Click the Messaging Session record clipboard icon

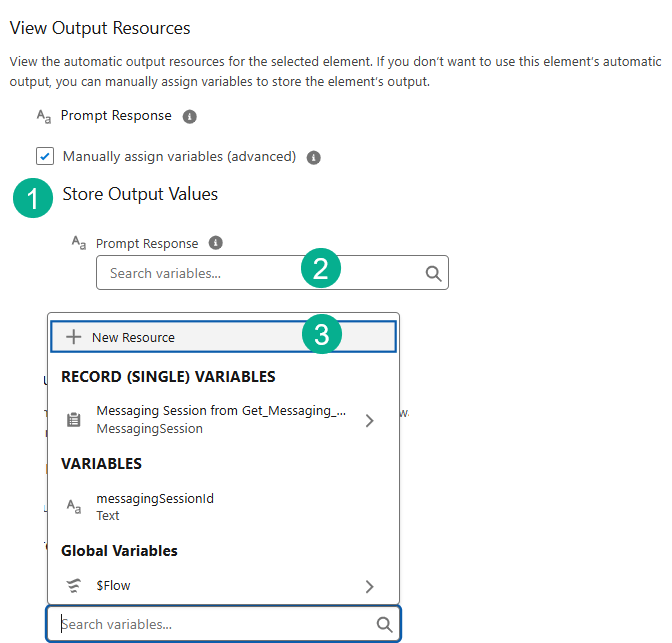[x=73, y=420]
